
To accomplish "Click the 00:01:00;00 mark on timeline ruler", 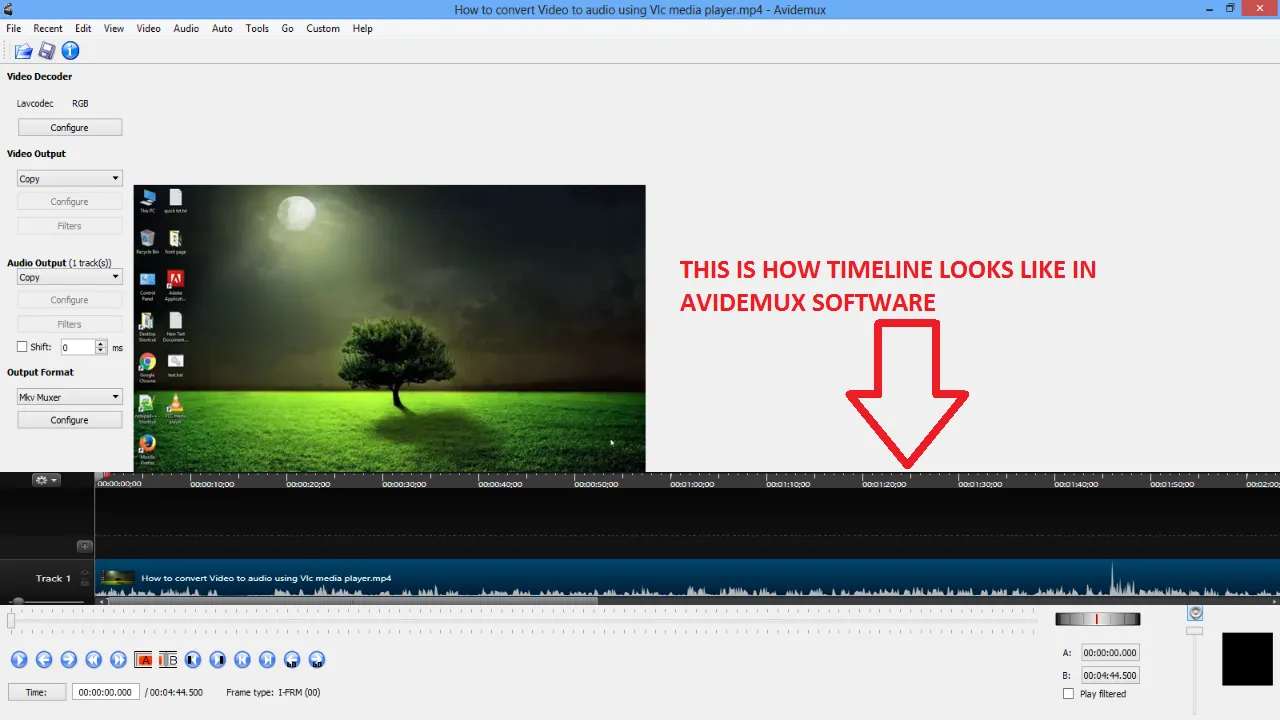I will [690, 484].
